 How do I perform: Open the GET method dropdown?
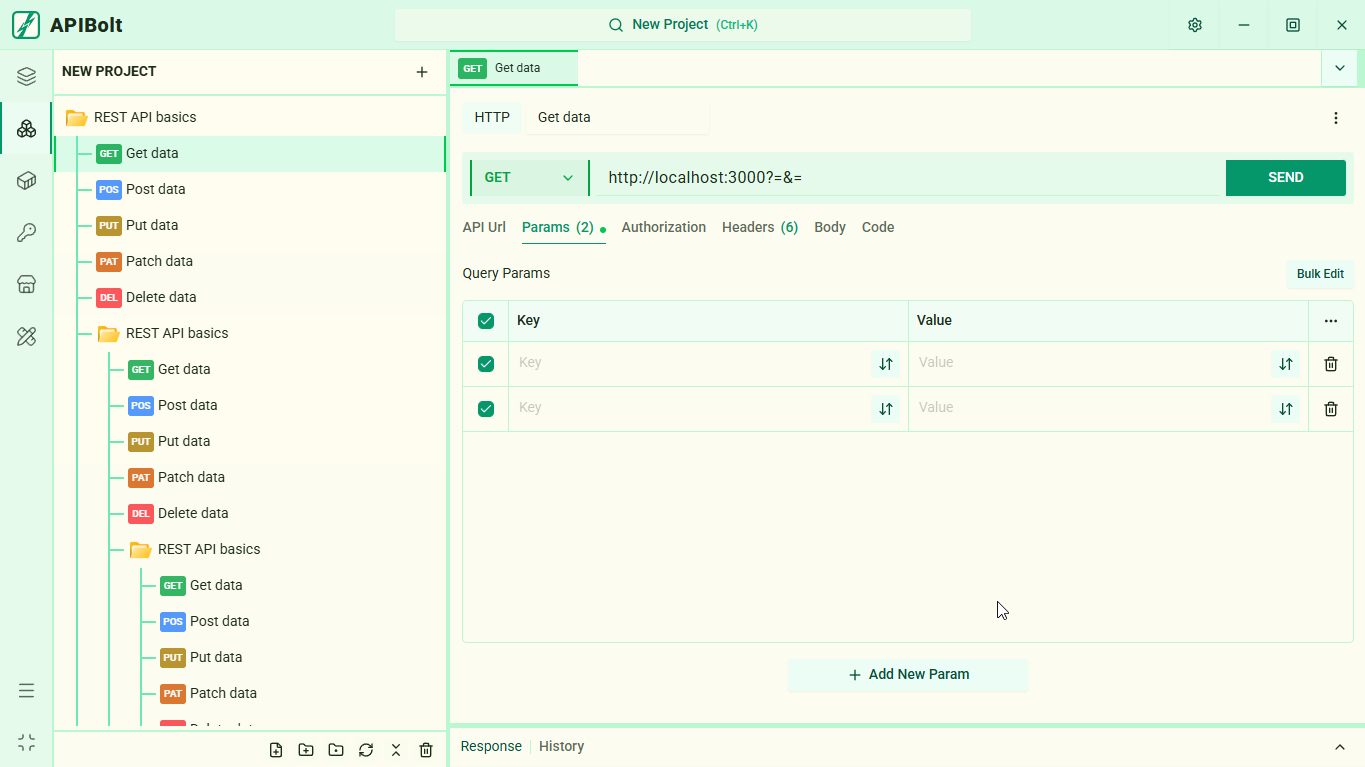click(529, 178)
